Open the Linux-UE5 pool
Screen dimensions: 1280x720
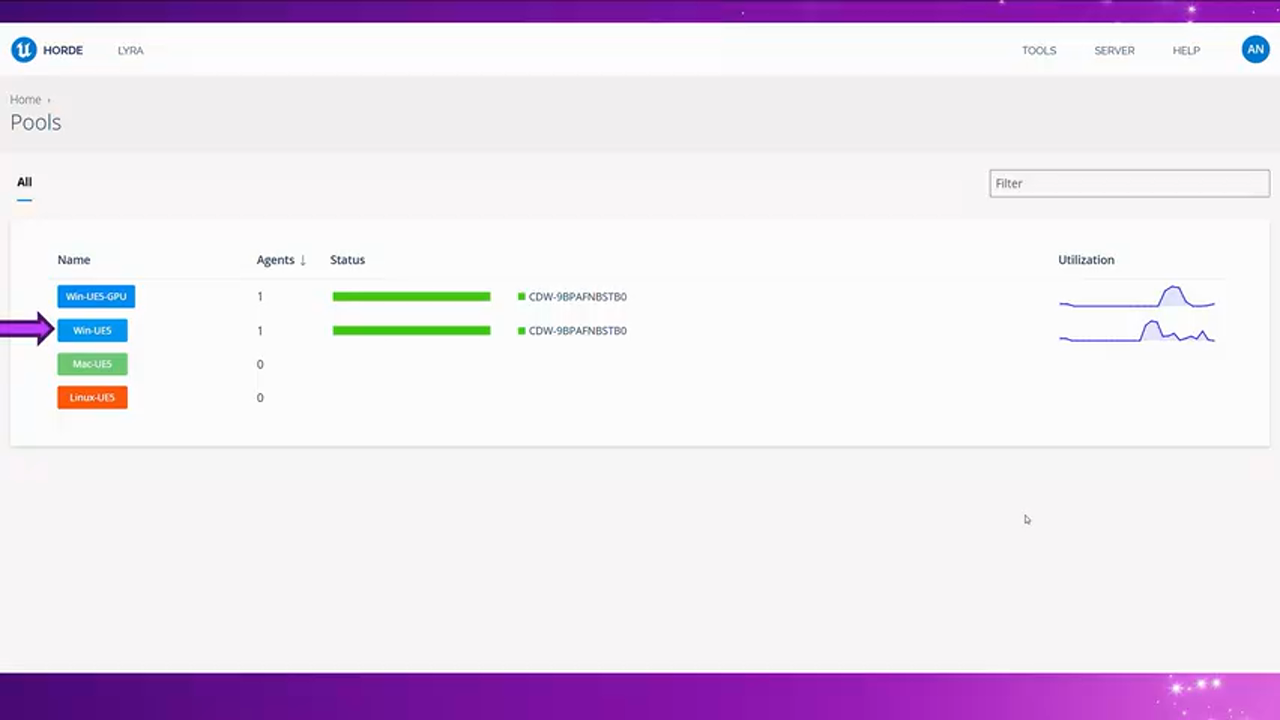92,398
